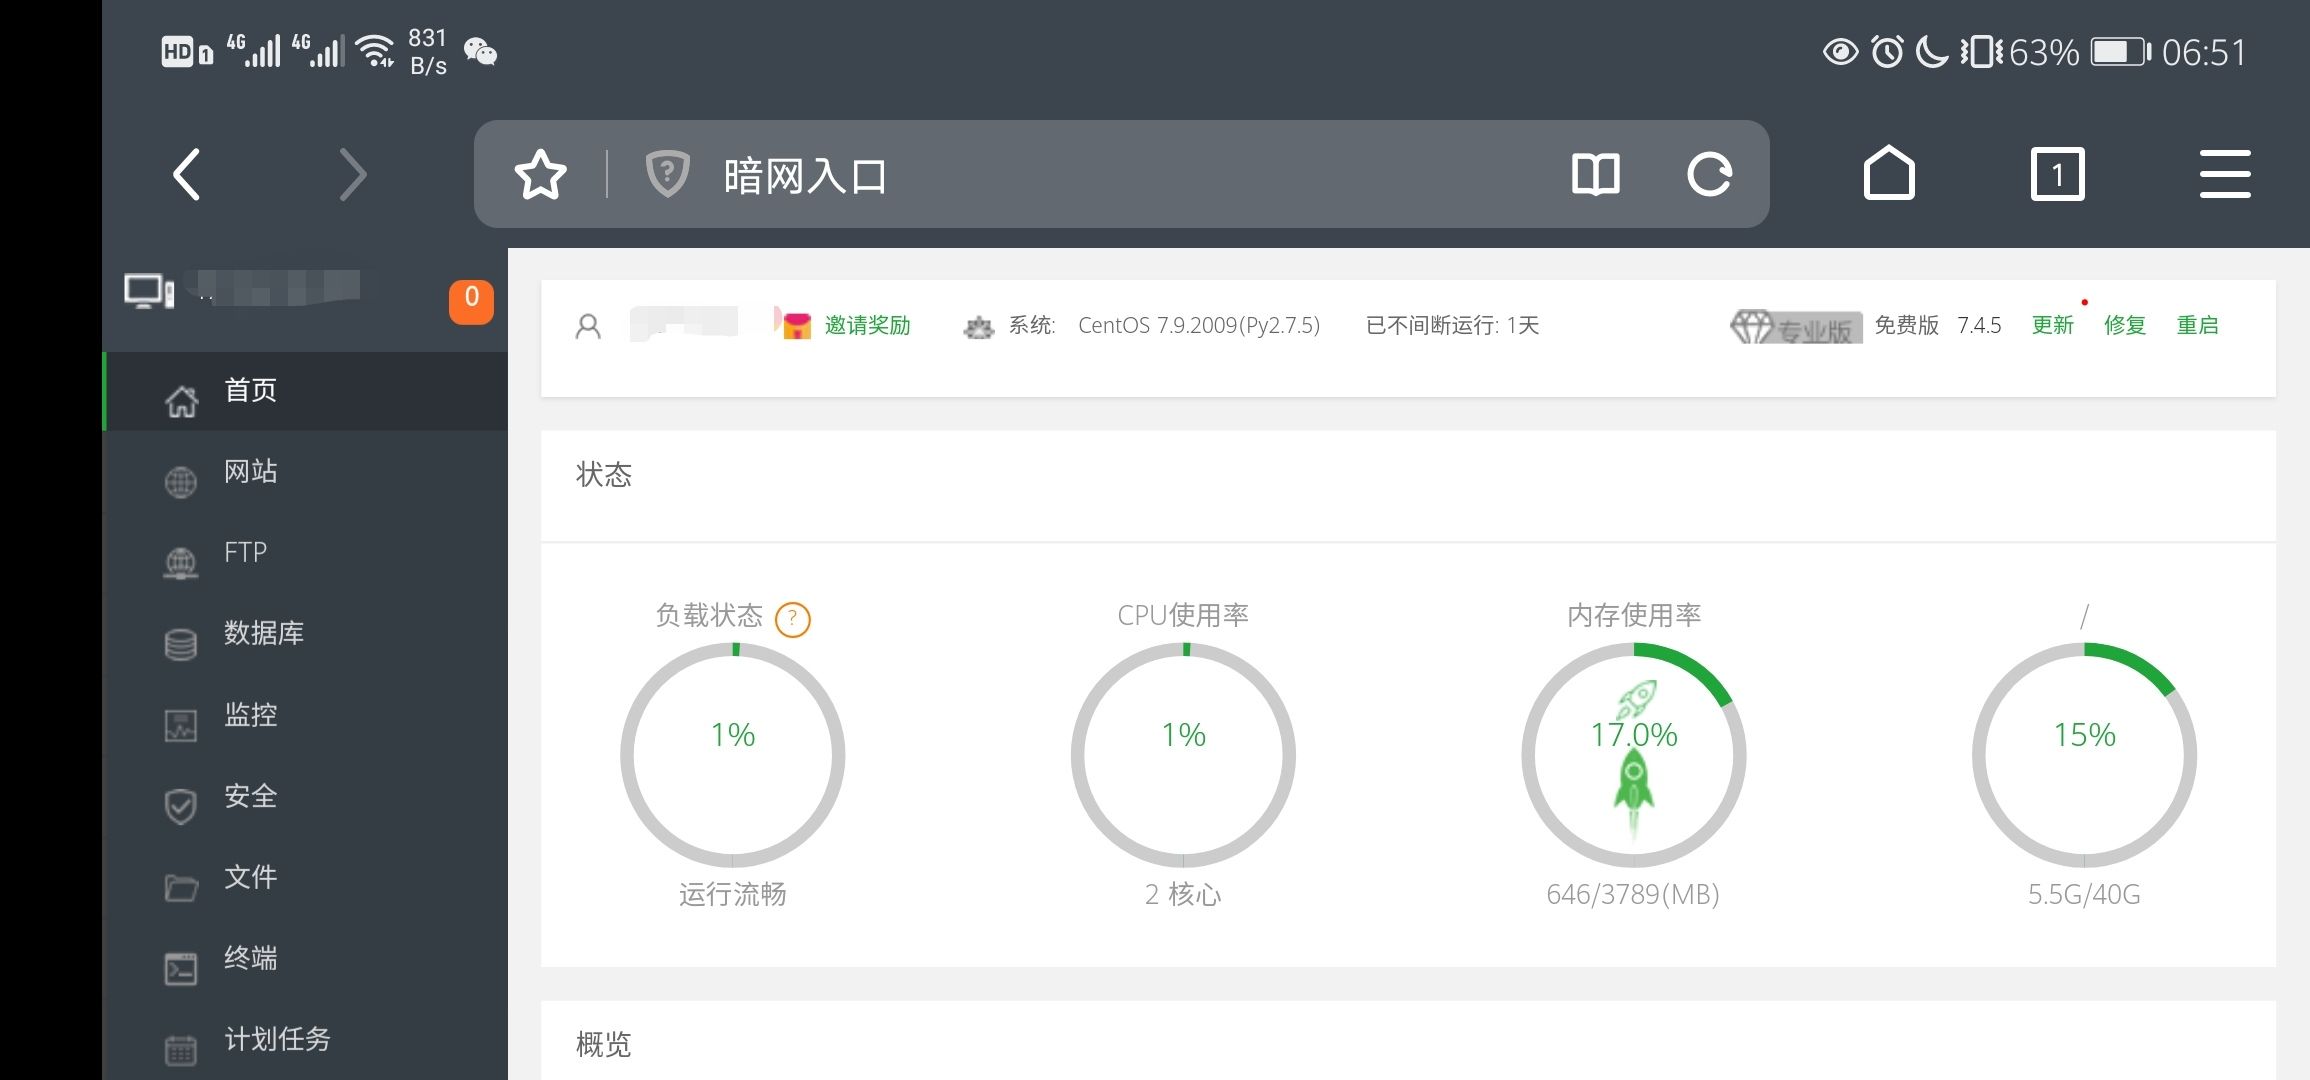Open 监控 monitoring page

[x=250, y=715]
